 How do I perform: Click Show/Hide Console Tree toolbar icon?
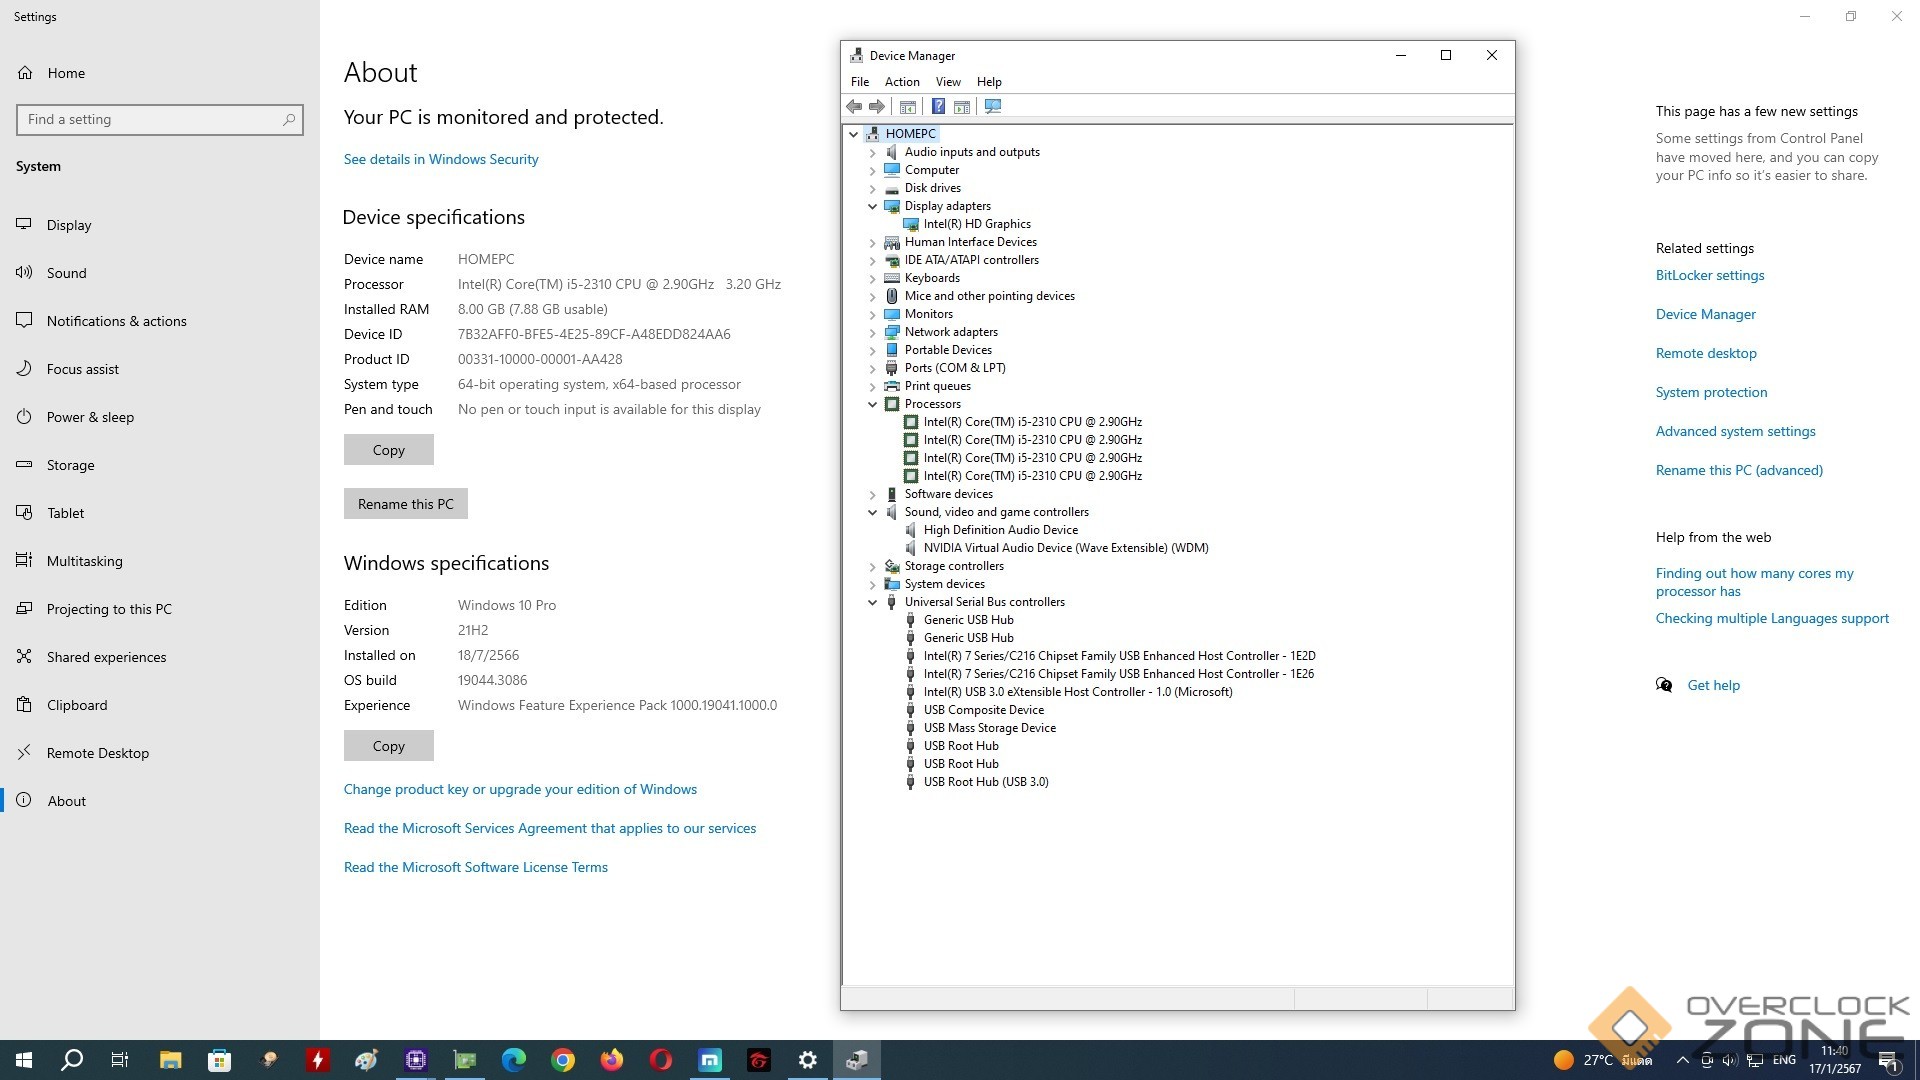[x=908, y=106]
